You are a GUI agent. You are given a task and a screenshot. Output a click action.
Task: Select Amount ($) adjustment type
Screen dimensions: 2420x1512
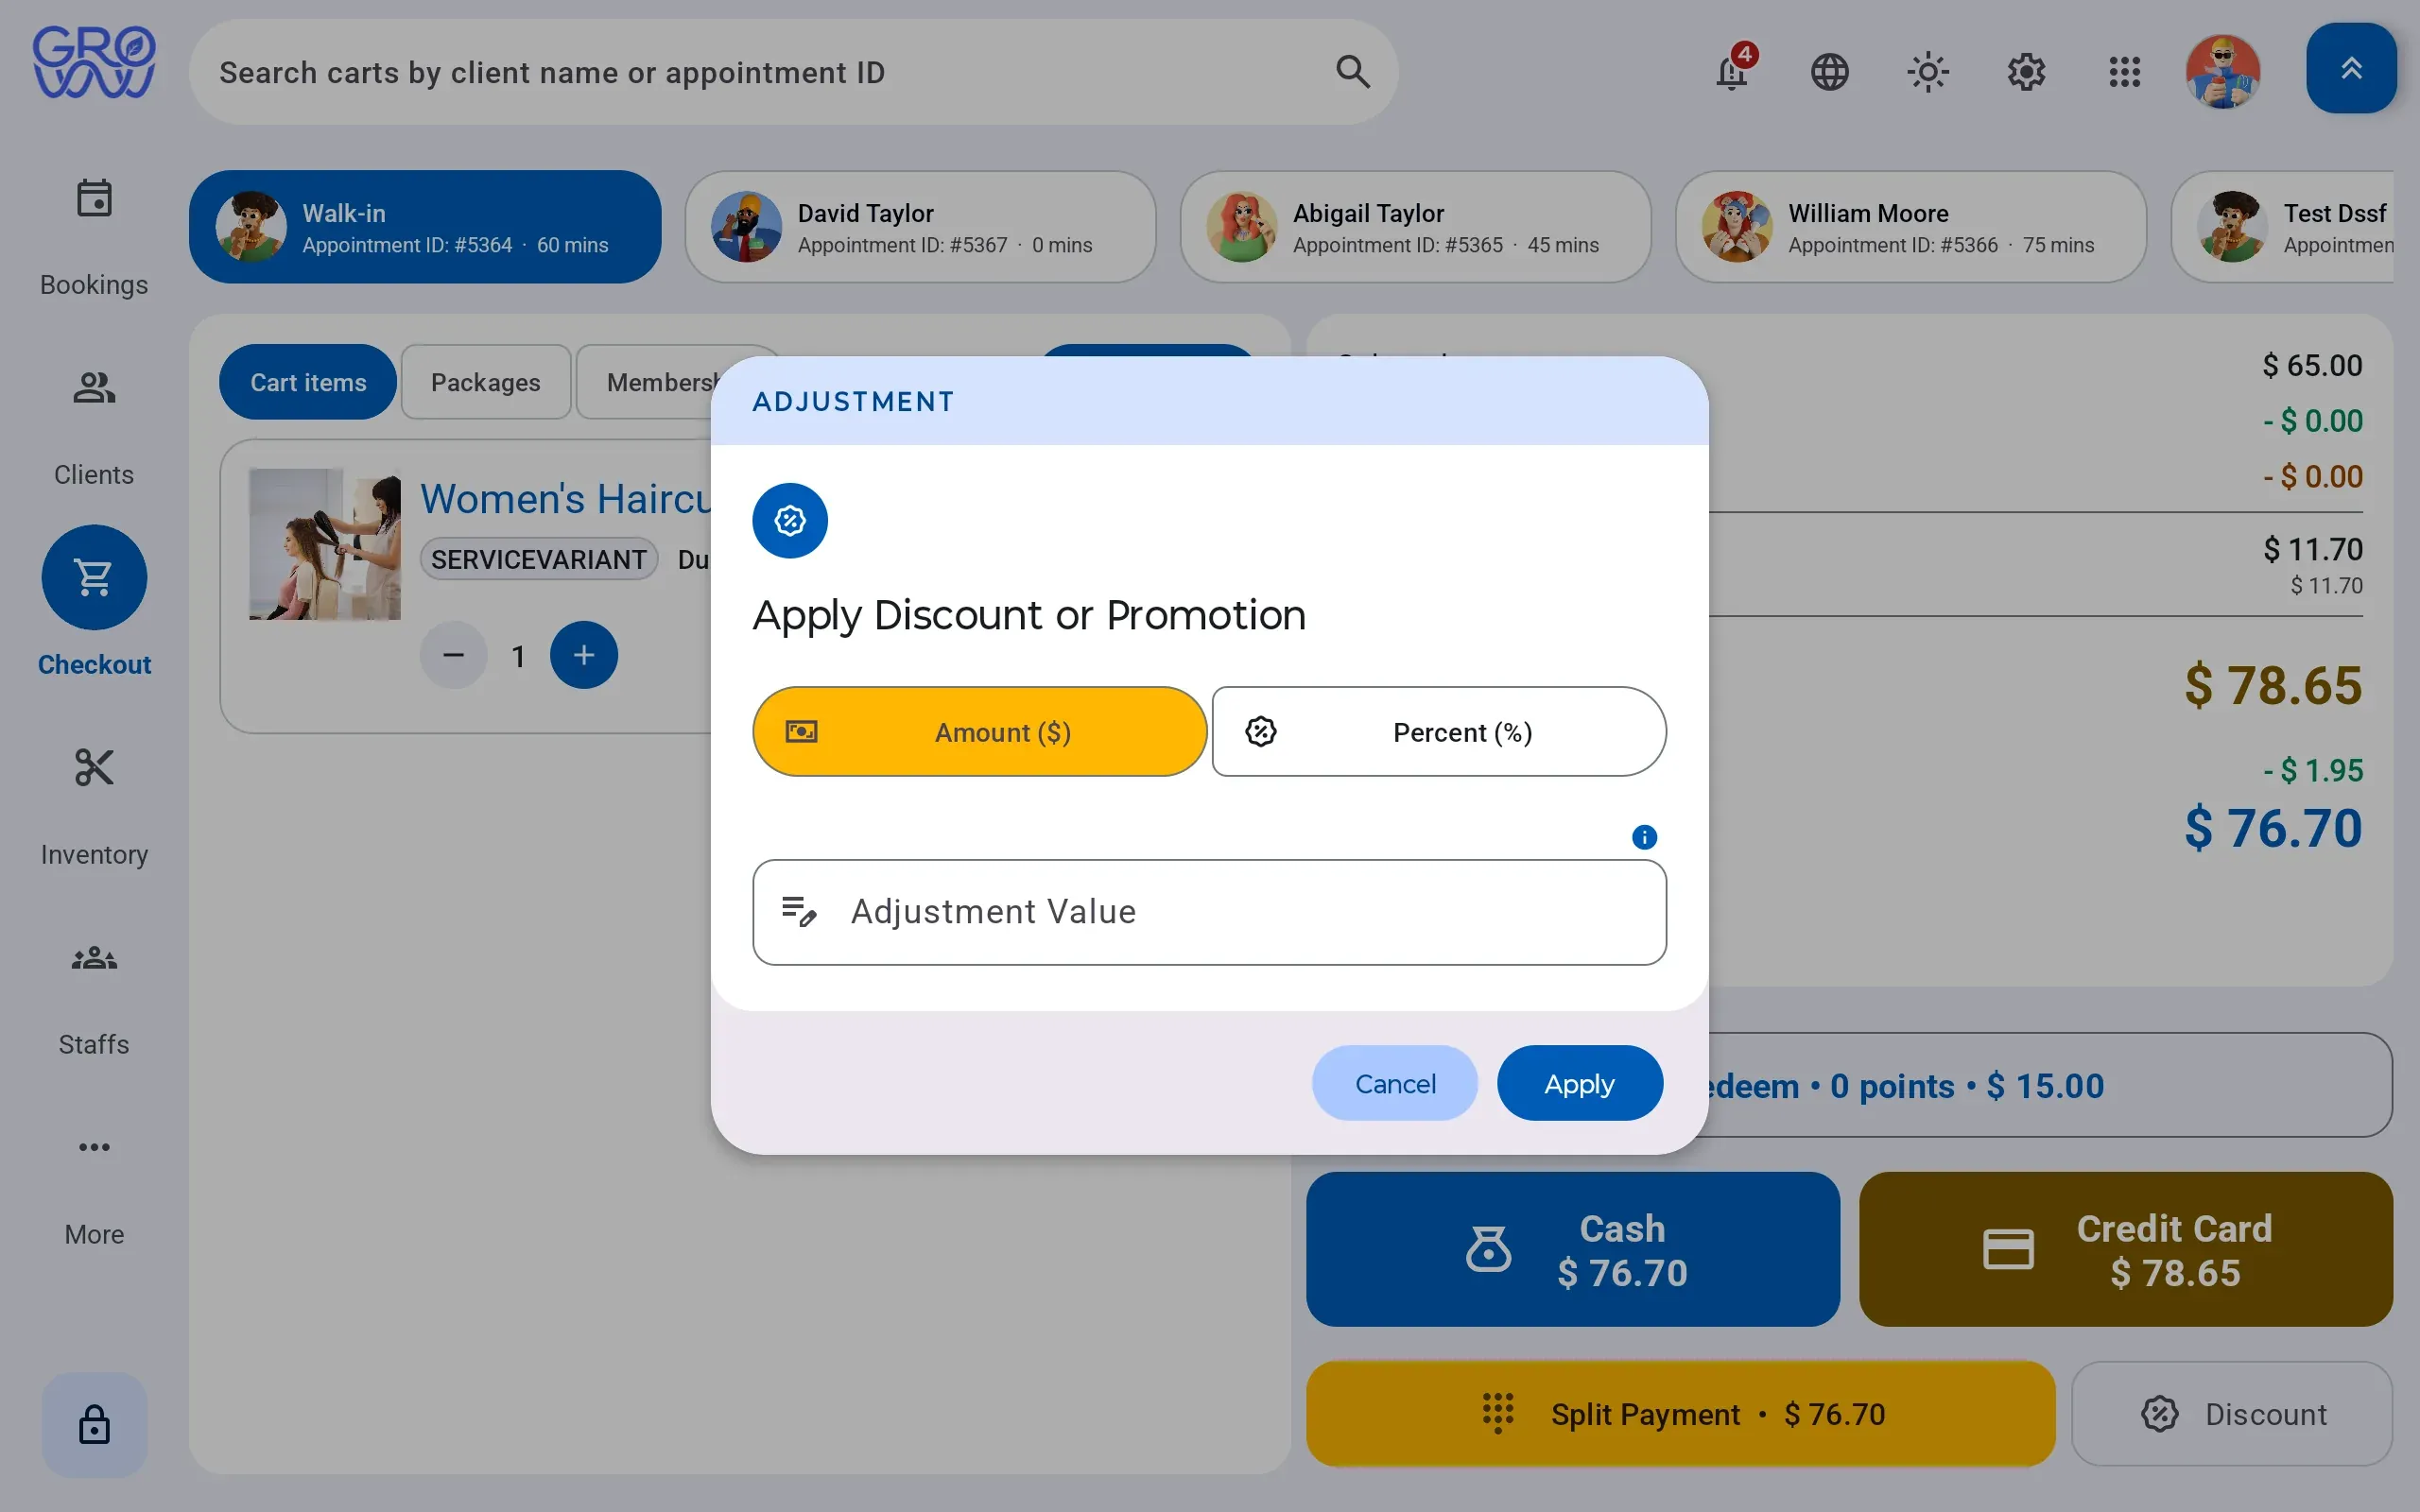979,731
